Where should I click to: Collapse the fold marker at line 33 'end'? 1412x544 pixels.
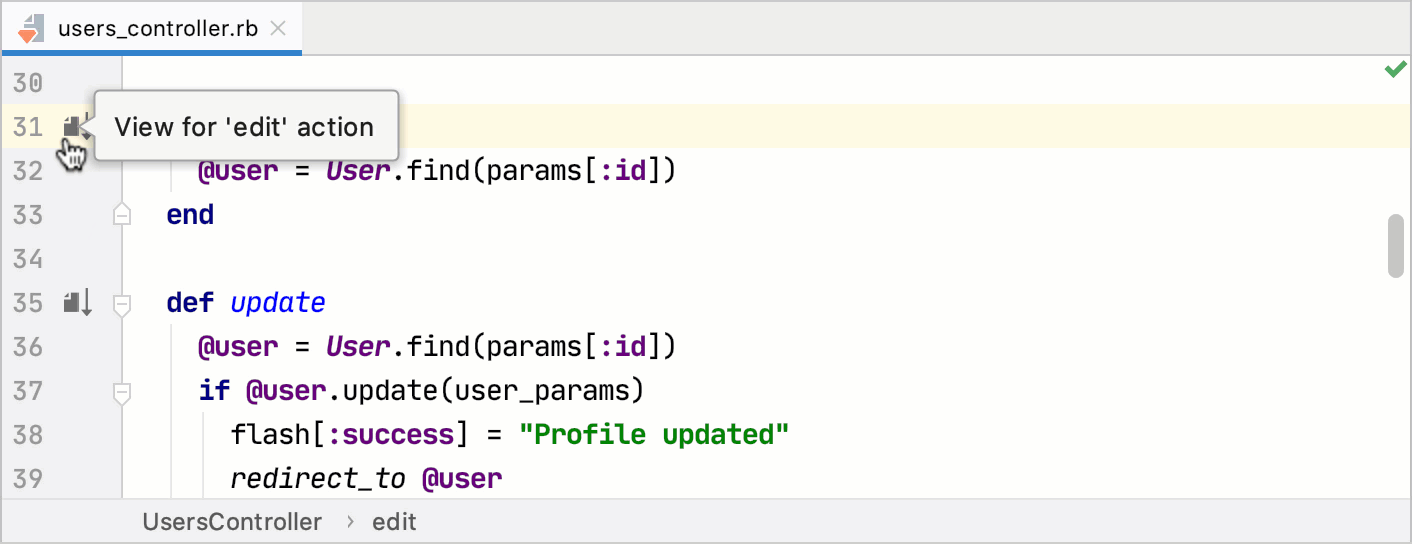[x=122, y=214]
